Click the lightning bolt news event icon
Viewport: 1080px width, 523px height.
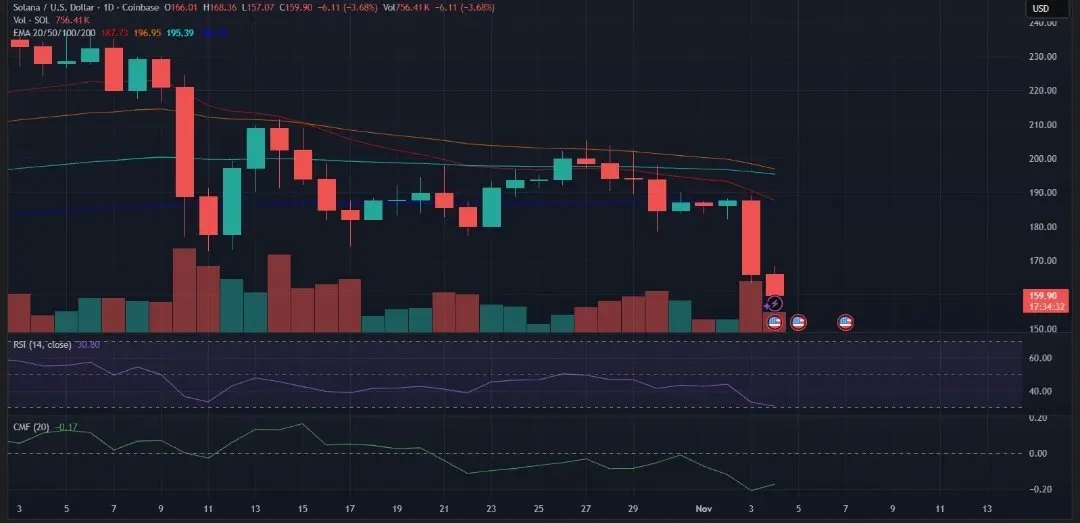(x=774, y=304)
